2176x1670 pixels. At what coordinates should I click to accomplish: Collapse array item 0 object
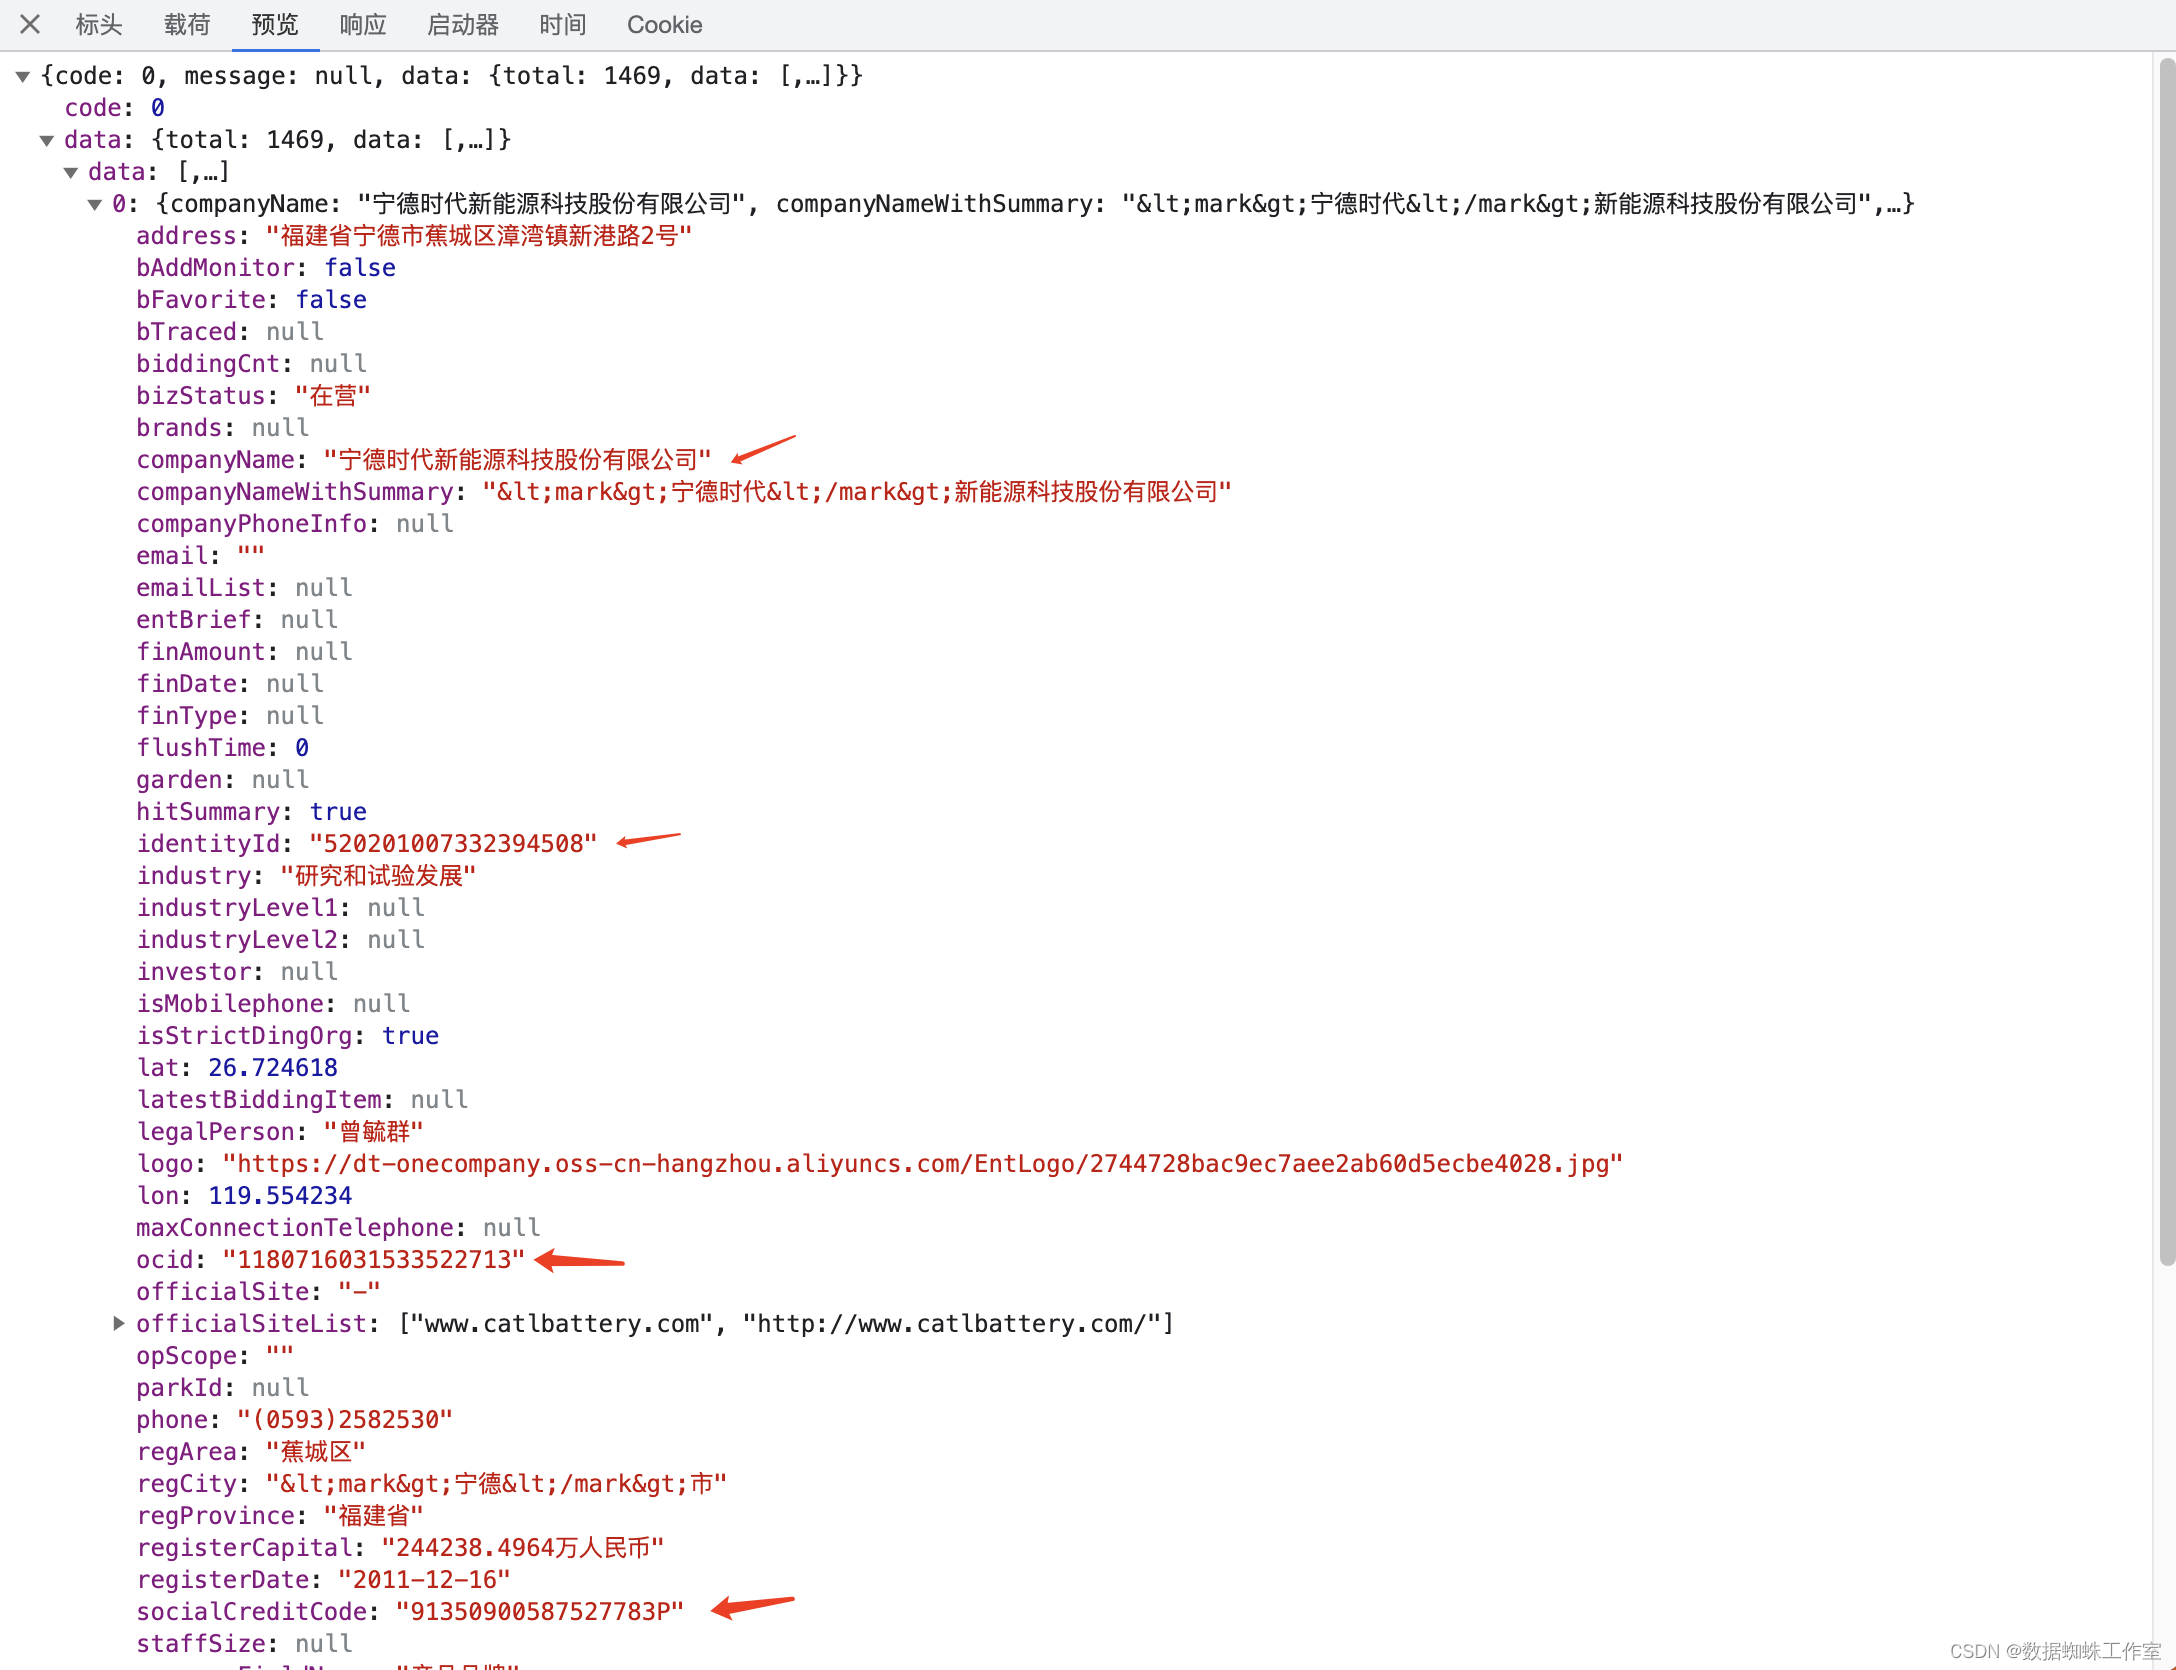click(95, 204)
